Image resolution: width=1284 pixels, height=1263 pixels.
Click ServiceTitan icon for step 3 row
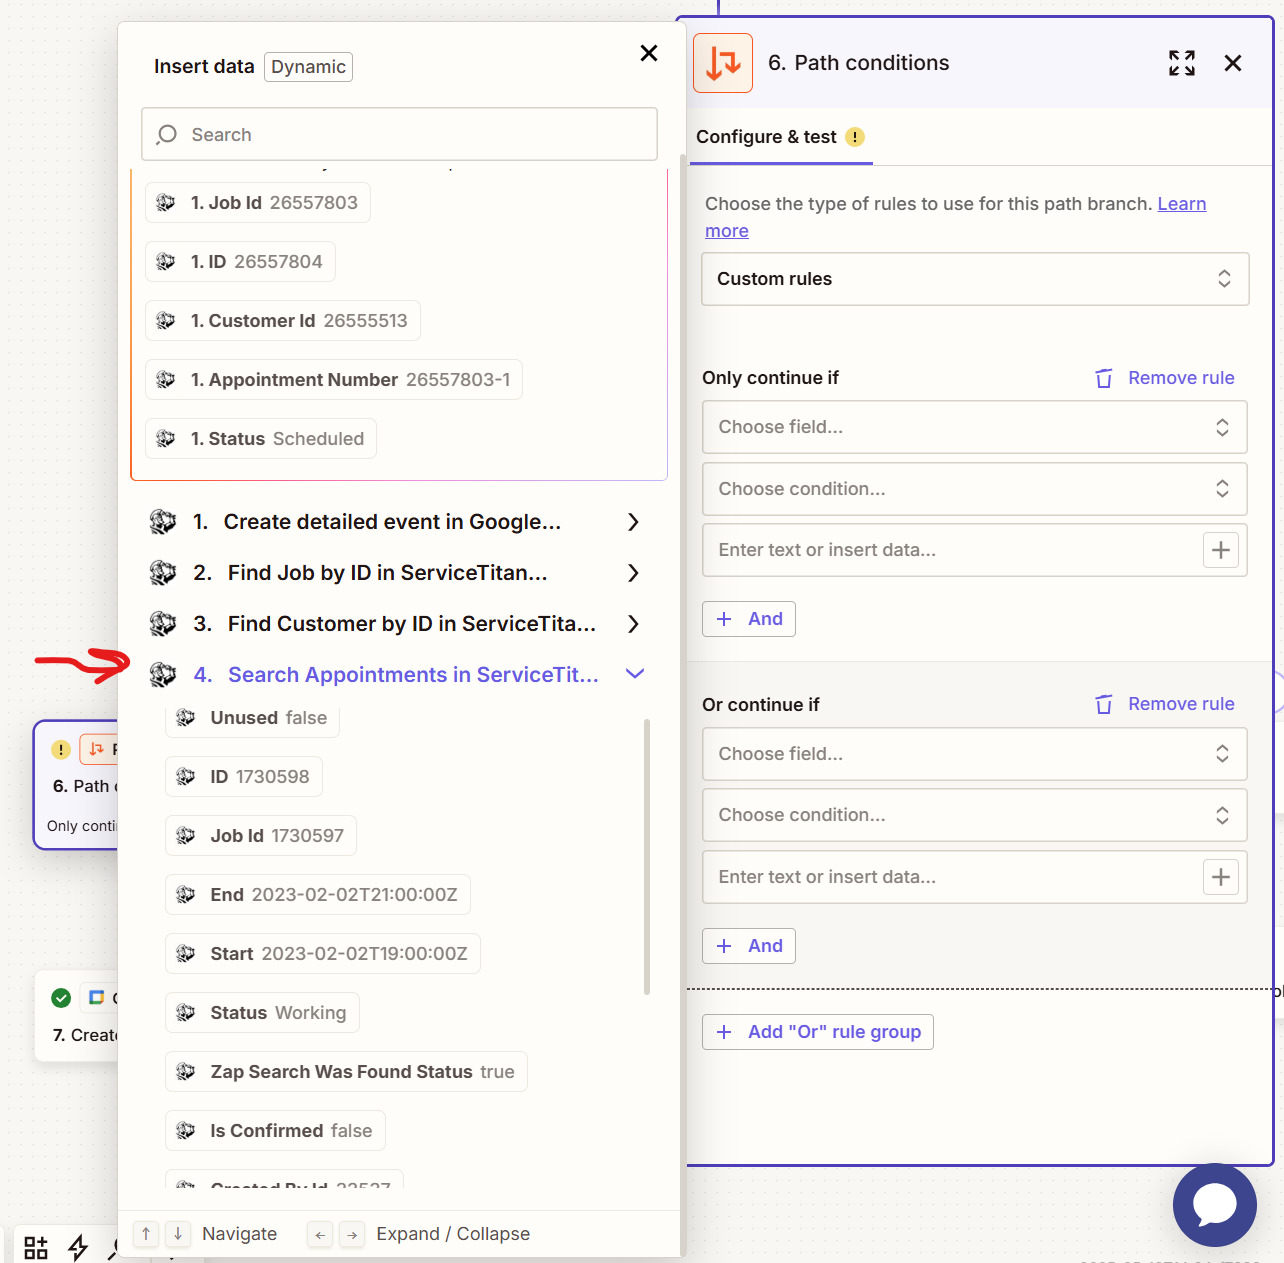point(163,624)
